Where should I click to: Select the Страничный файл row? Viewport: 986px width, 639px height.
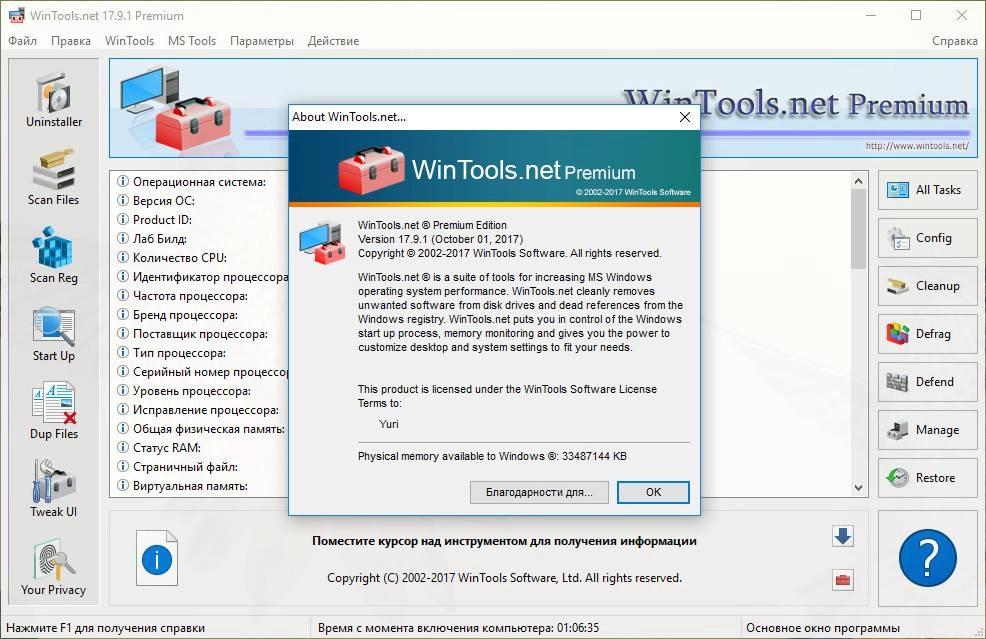tap(199, 467)
